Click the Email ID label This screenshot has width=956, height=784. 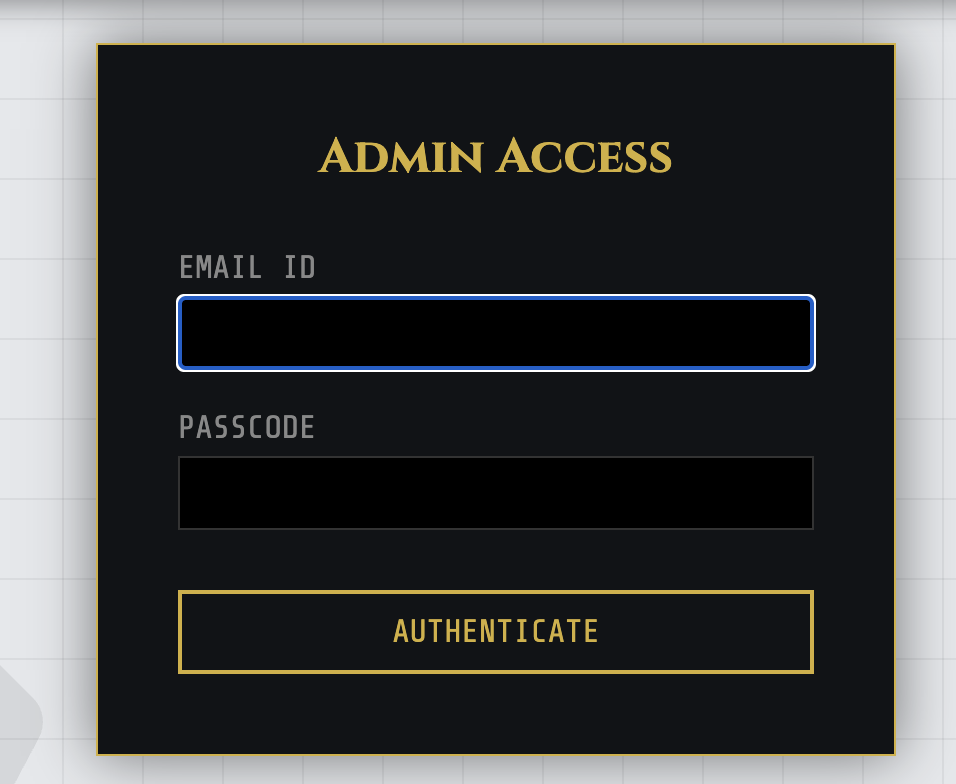247,268
